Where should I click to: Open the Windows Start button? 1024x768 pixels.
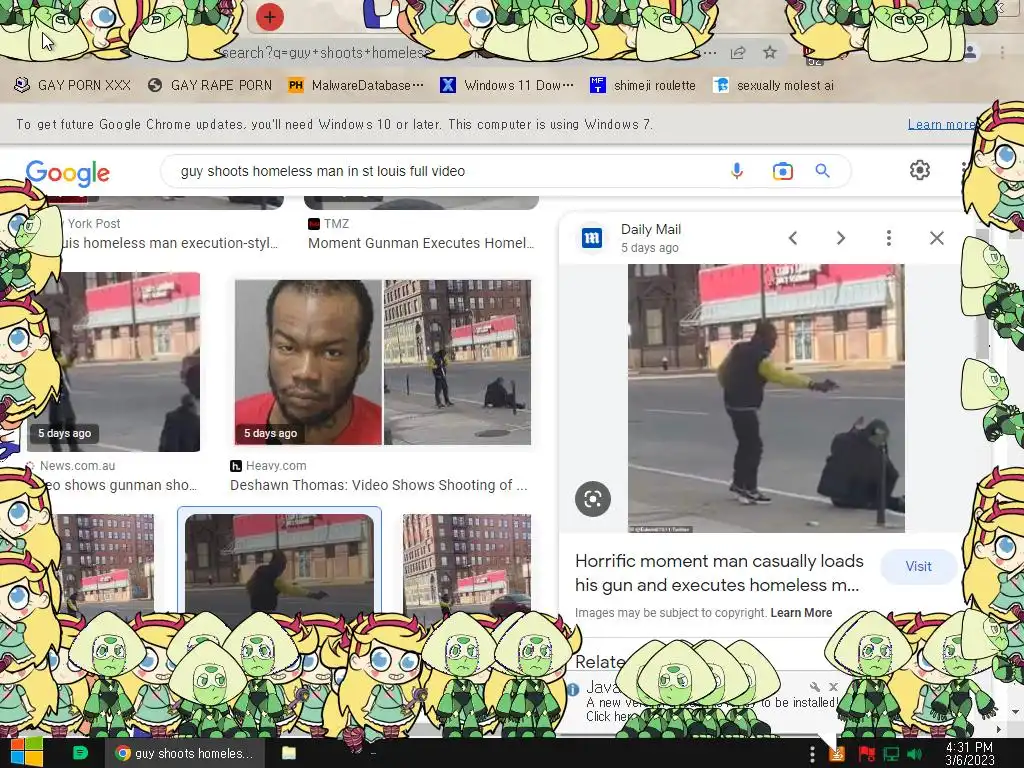pos(26,753)
